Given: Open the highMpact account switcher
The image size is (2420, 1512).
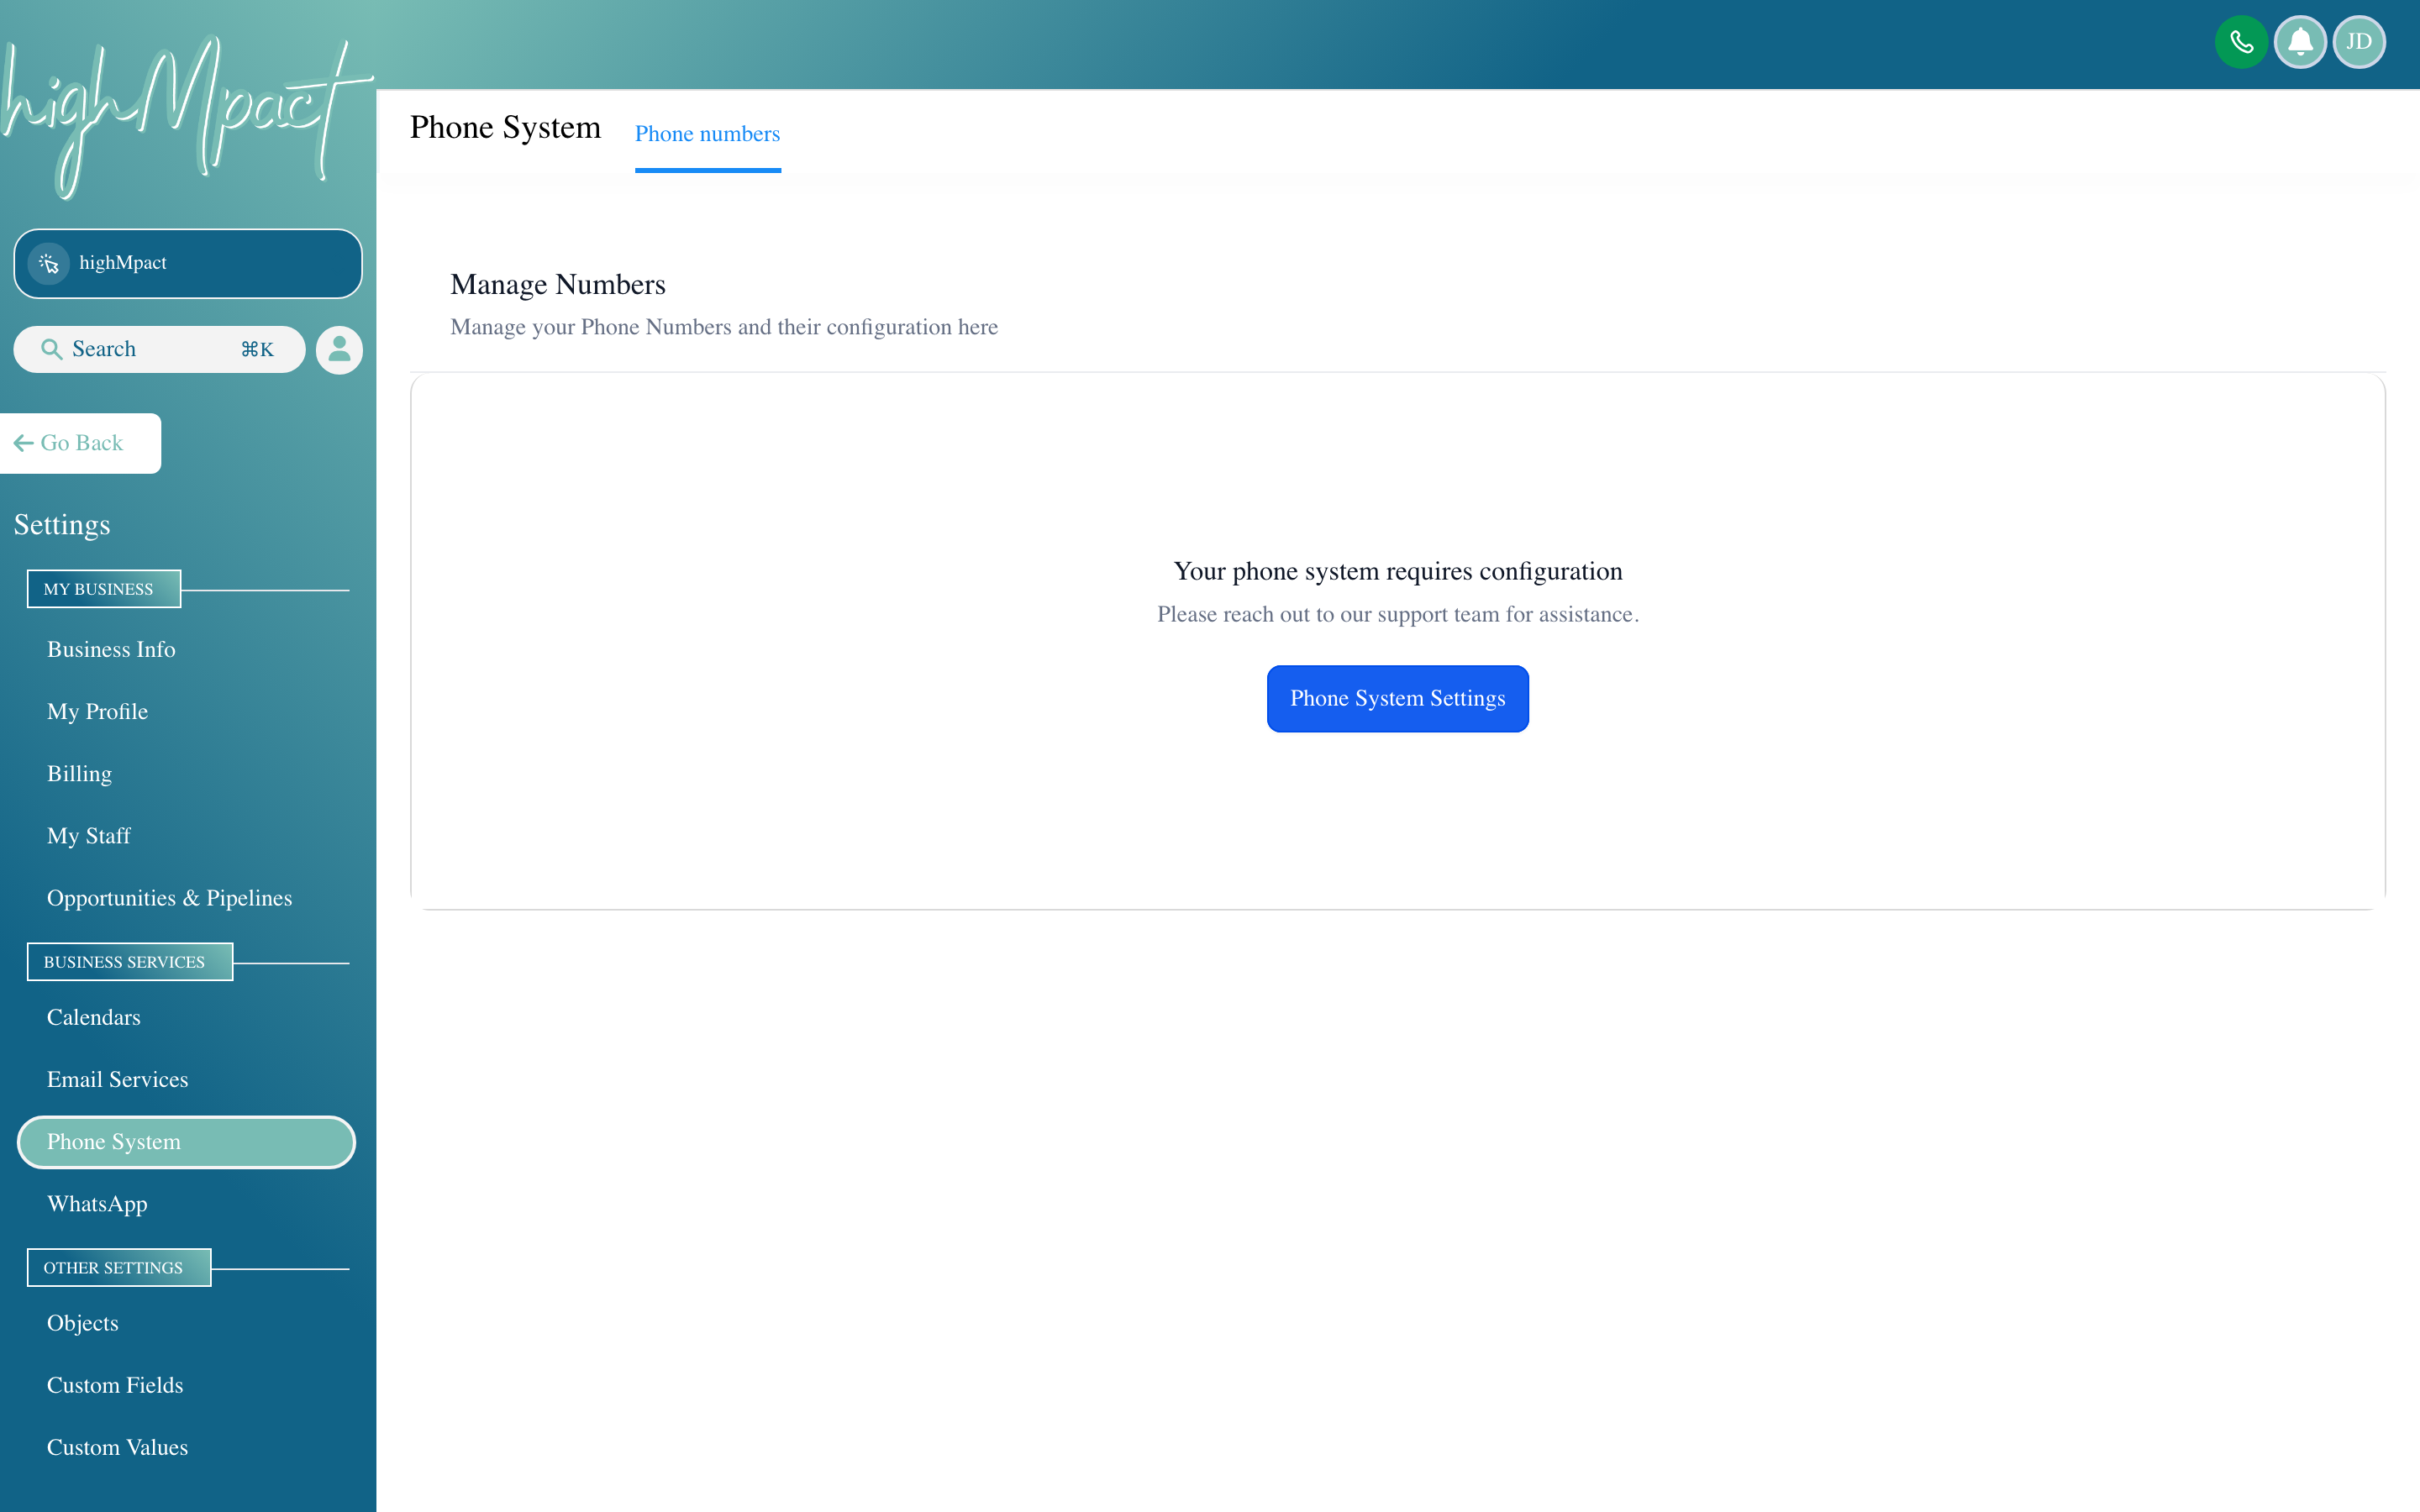Looking at the screenshot, I should pos(187,263).
